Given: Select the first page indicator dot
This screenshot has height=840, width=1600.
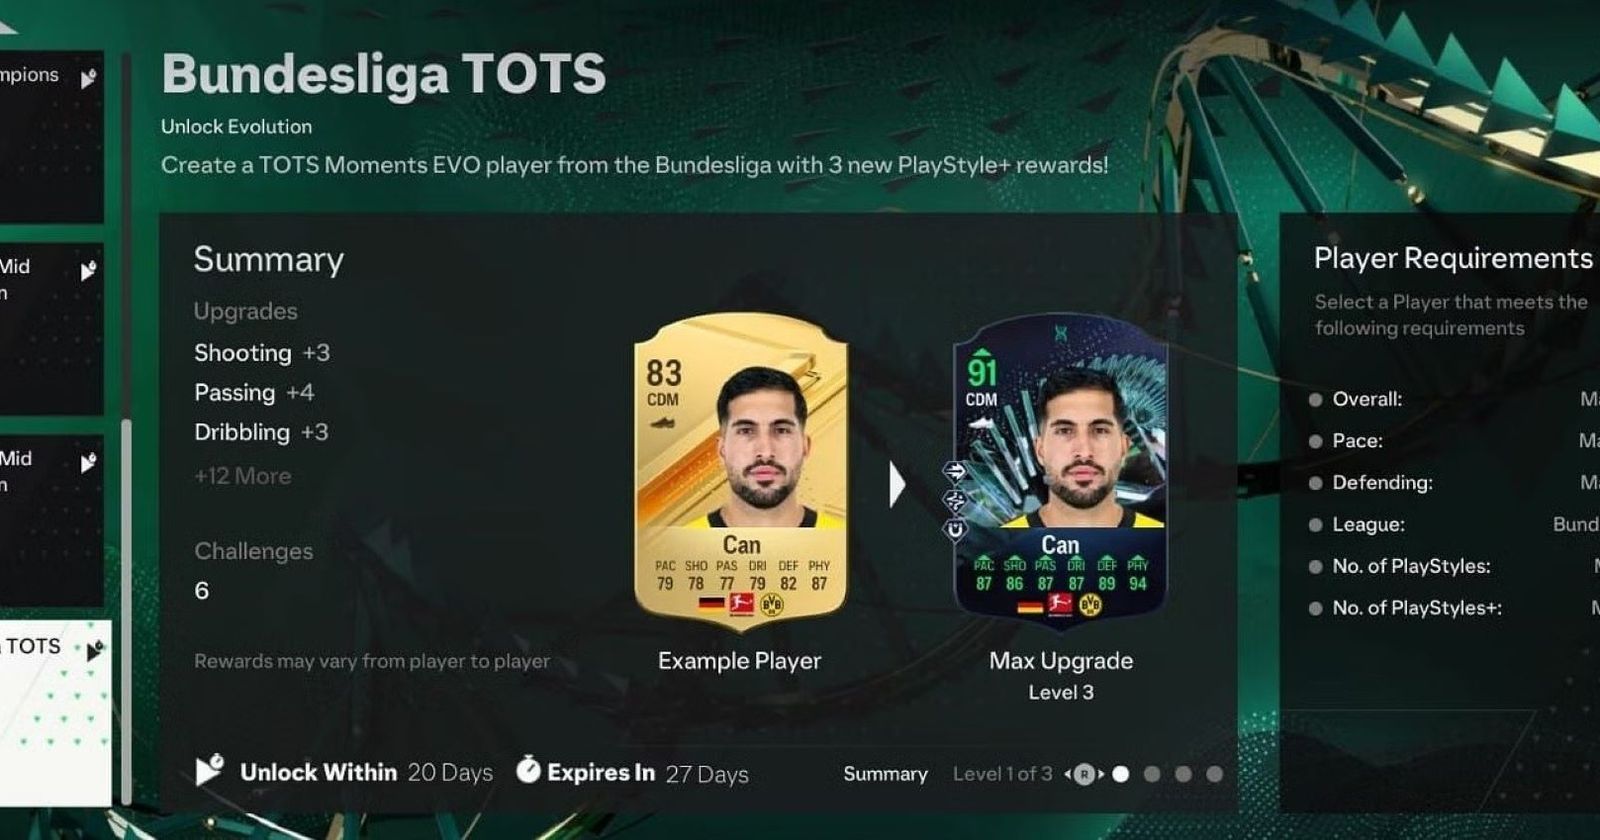Looking at the screenshot, I should (x=1121, y=774).
